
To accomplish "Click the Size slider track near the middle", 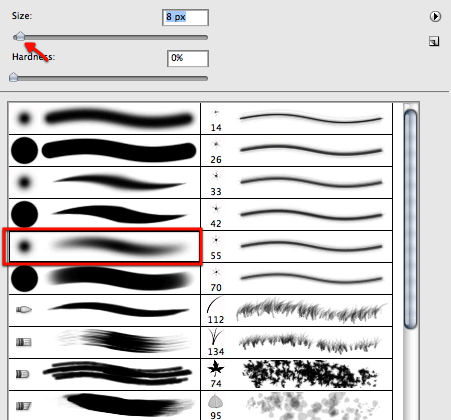I will (x=111, y=38).
